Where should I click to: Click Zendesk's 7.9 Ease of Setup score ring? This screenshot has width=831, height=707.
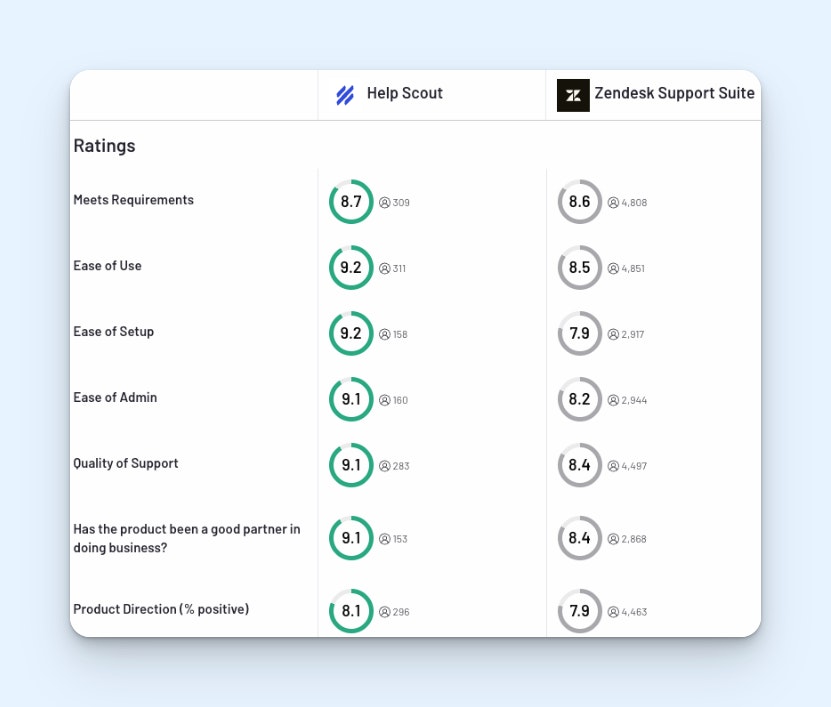[580, 333]
